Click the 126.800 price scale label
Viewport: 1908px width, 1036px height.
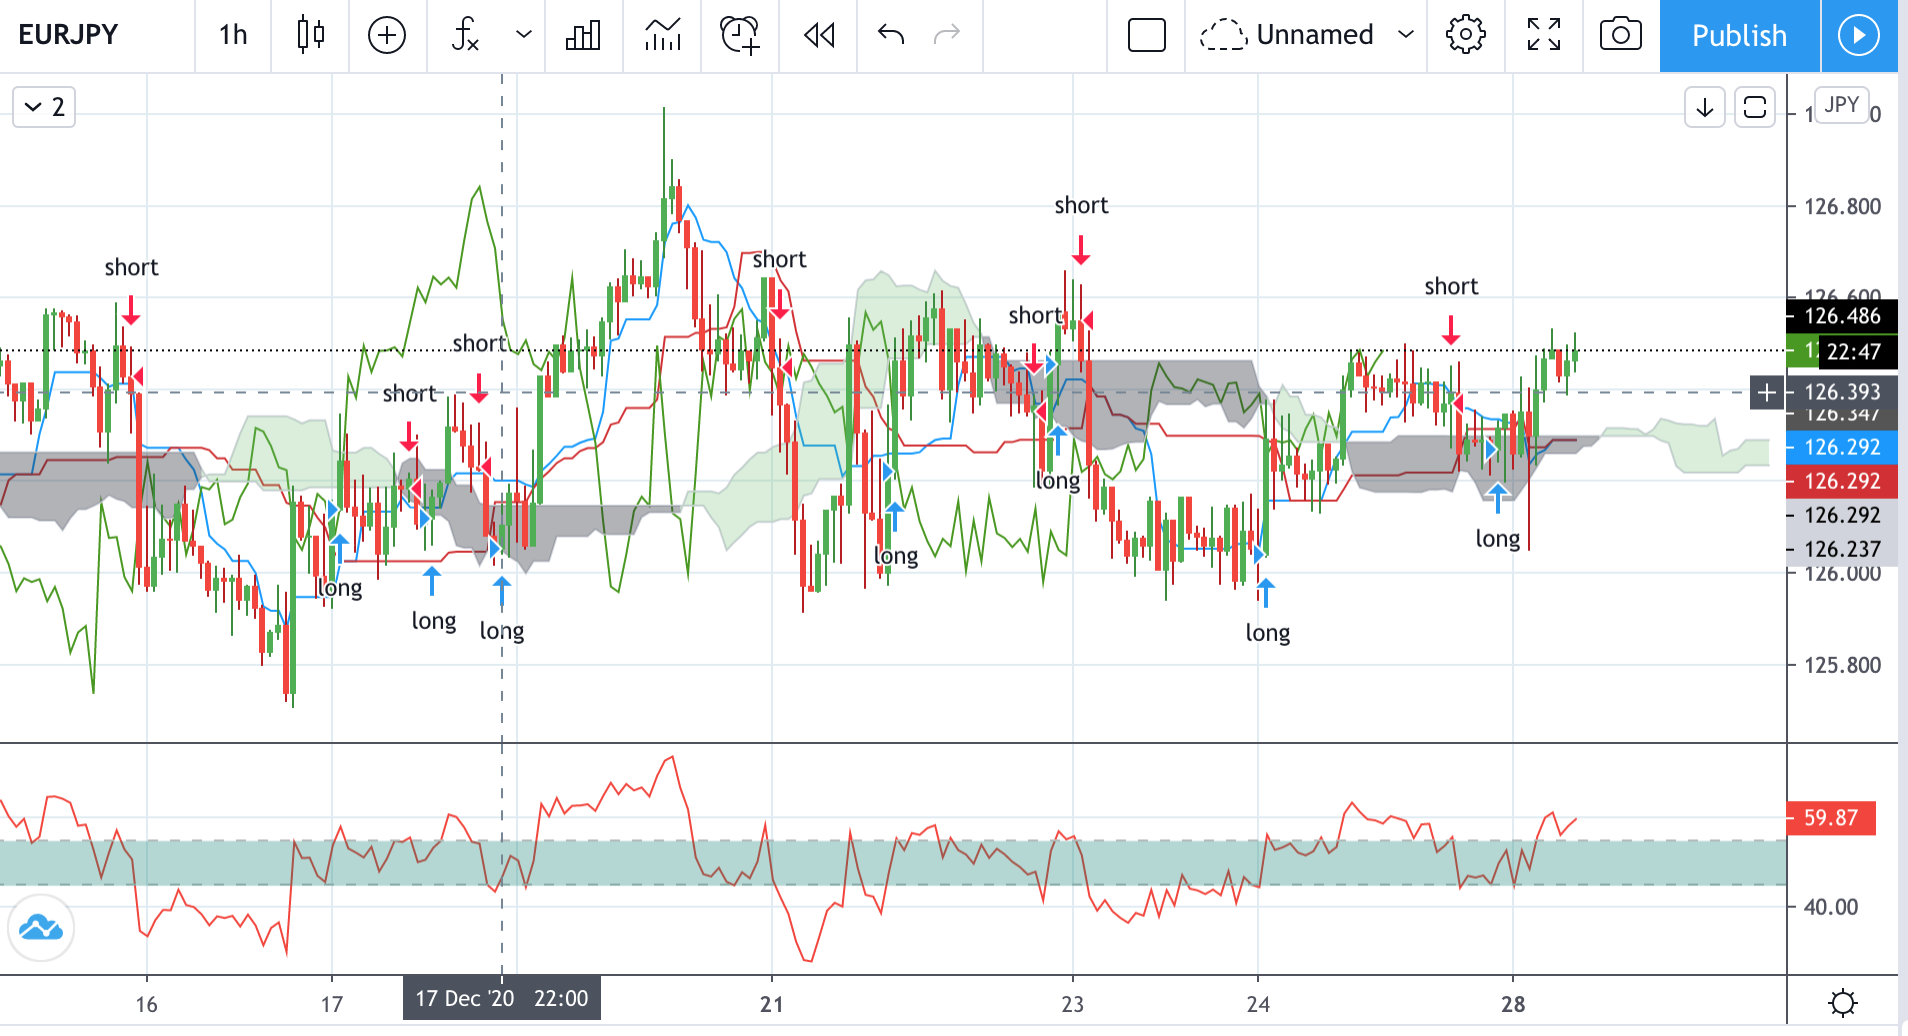click(x=1842, y=207)
